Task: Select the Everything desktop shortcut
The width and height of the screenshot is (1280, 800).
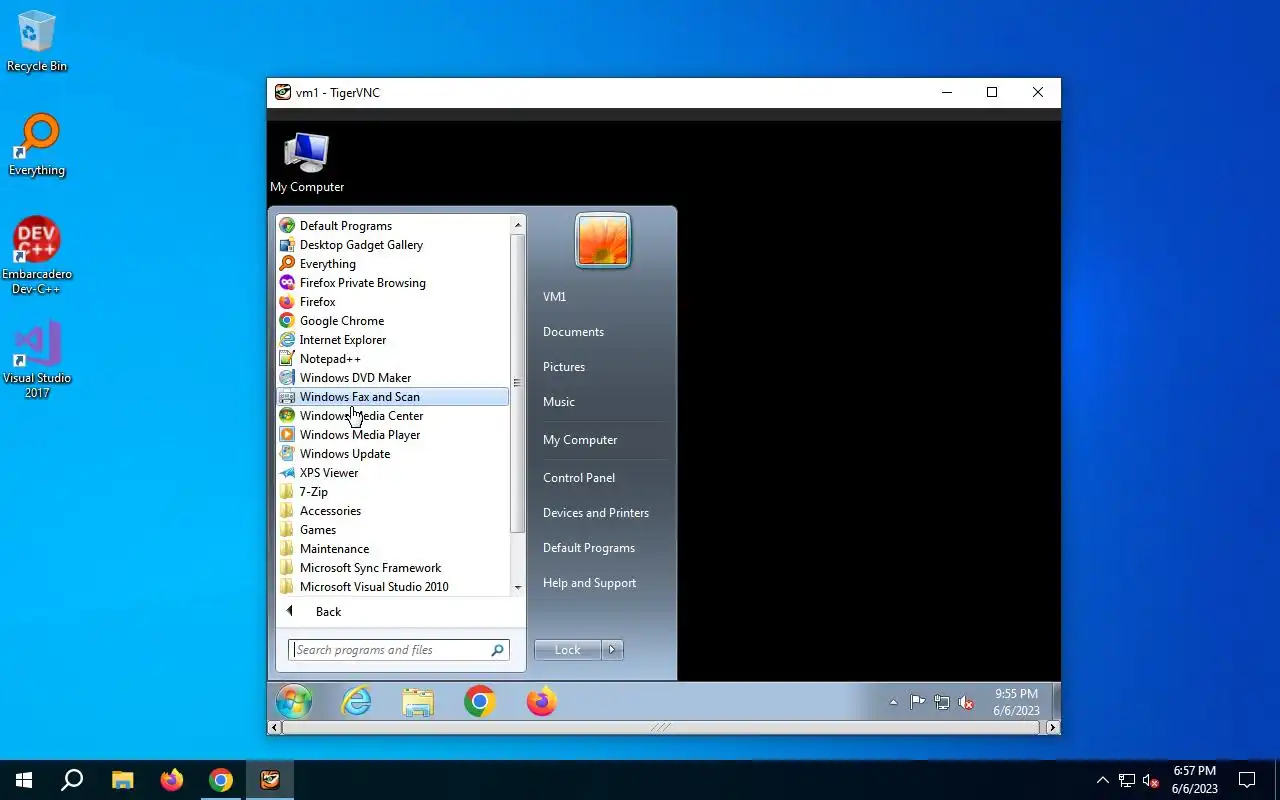Action: [37, 145]
